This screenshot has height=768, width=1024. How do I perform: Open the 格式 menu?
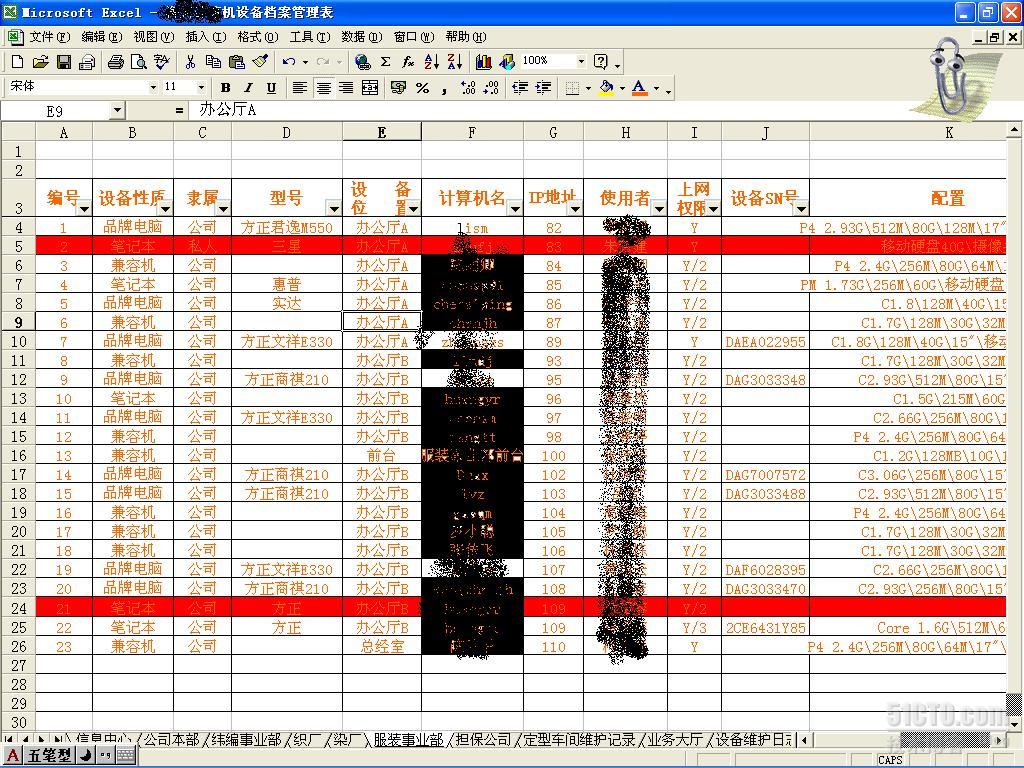(x=257, y=37)
